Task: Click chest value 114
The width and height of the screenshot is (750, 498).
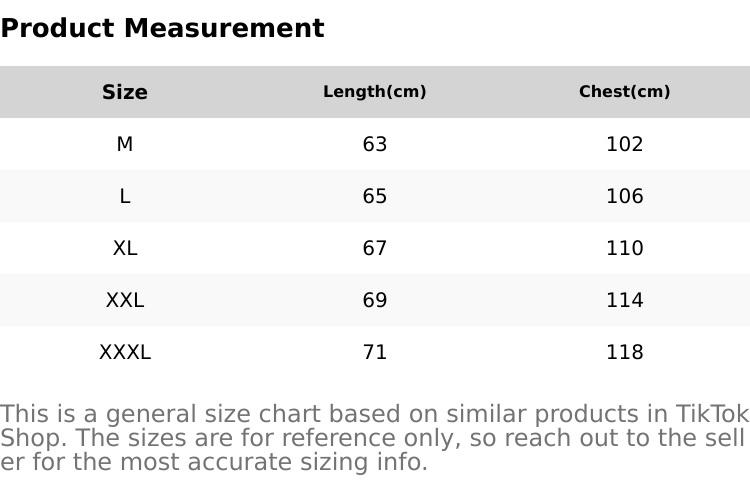Action: pyautogui.click(x=624, y=300)
